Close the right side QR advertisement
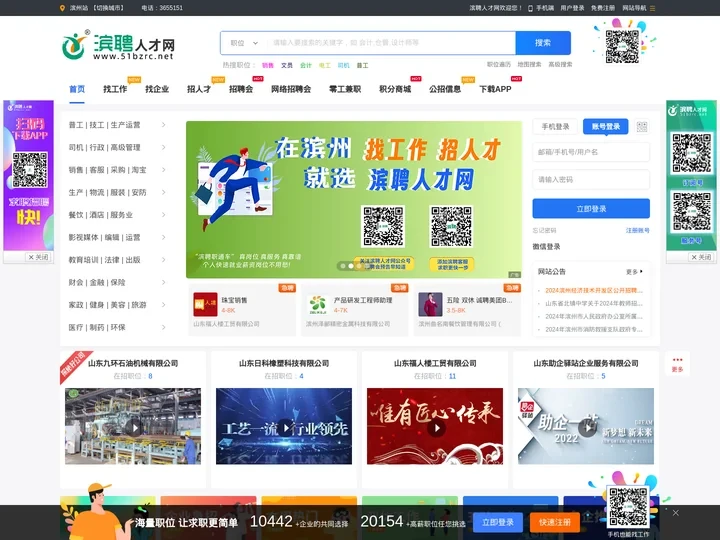Viewport: 720px width, 540px height. pyautogui.click(x=701, y=257)
